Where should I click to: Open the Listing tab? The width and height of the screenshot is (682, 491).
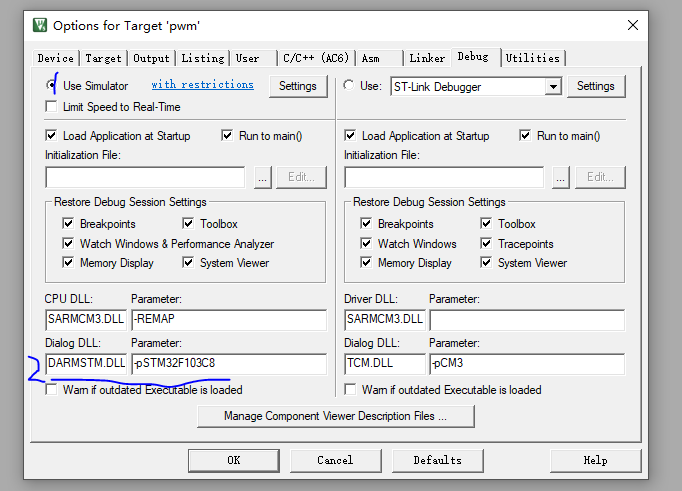tap(203, 58)
